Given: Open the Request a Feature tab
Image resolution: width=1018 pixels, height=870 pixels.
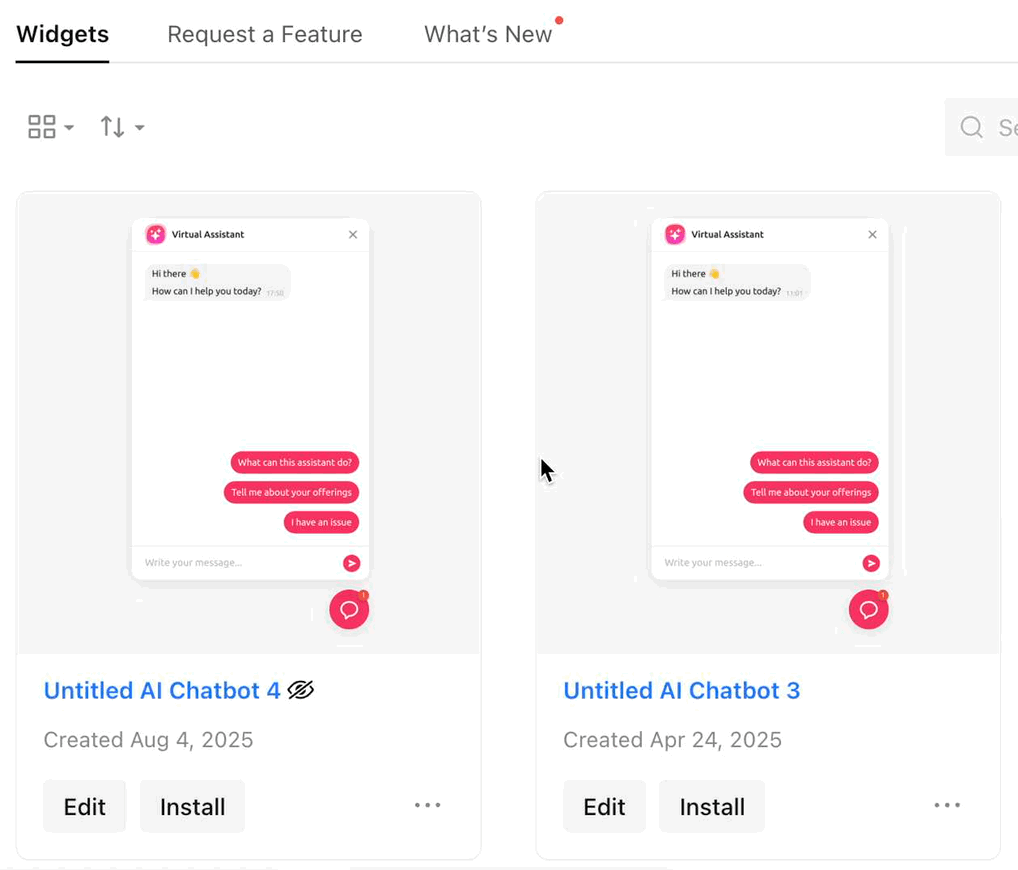Looking at the screenshot, I should coord(265,34).
